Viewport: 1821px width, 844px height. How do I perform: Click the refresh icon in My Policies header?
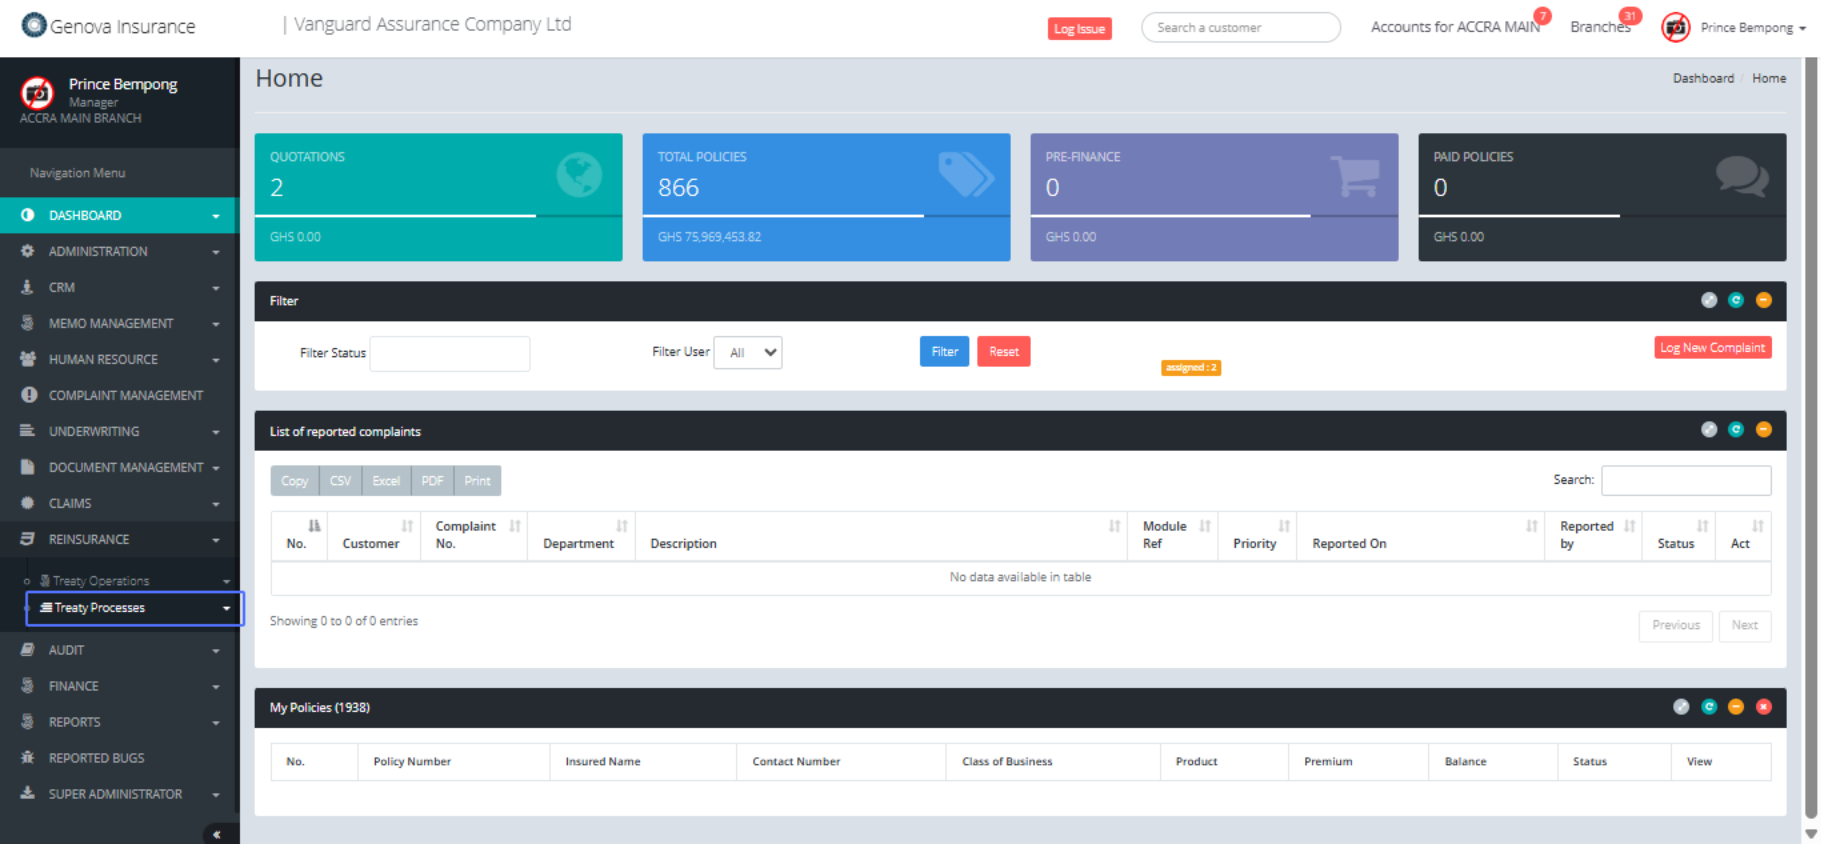(1709, 707)
